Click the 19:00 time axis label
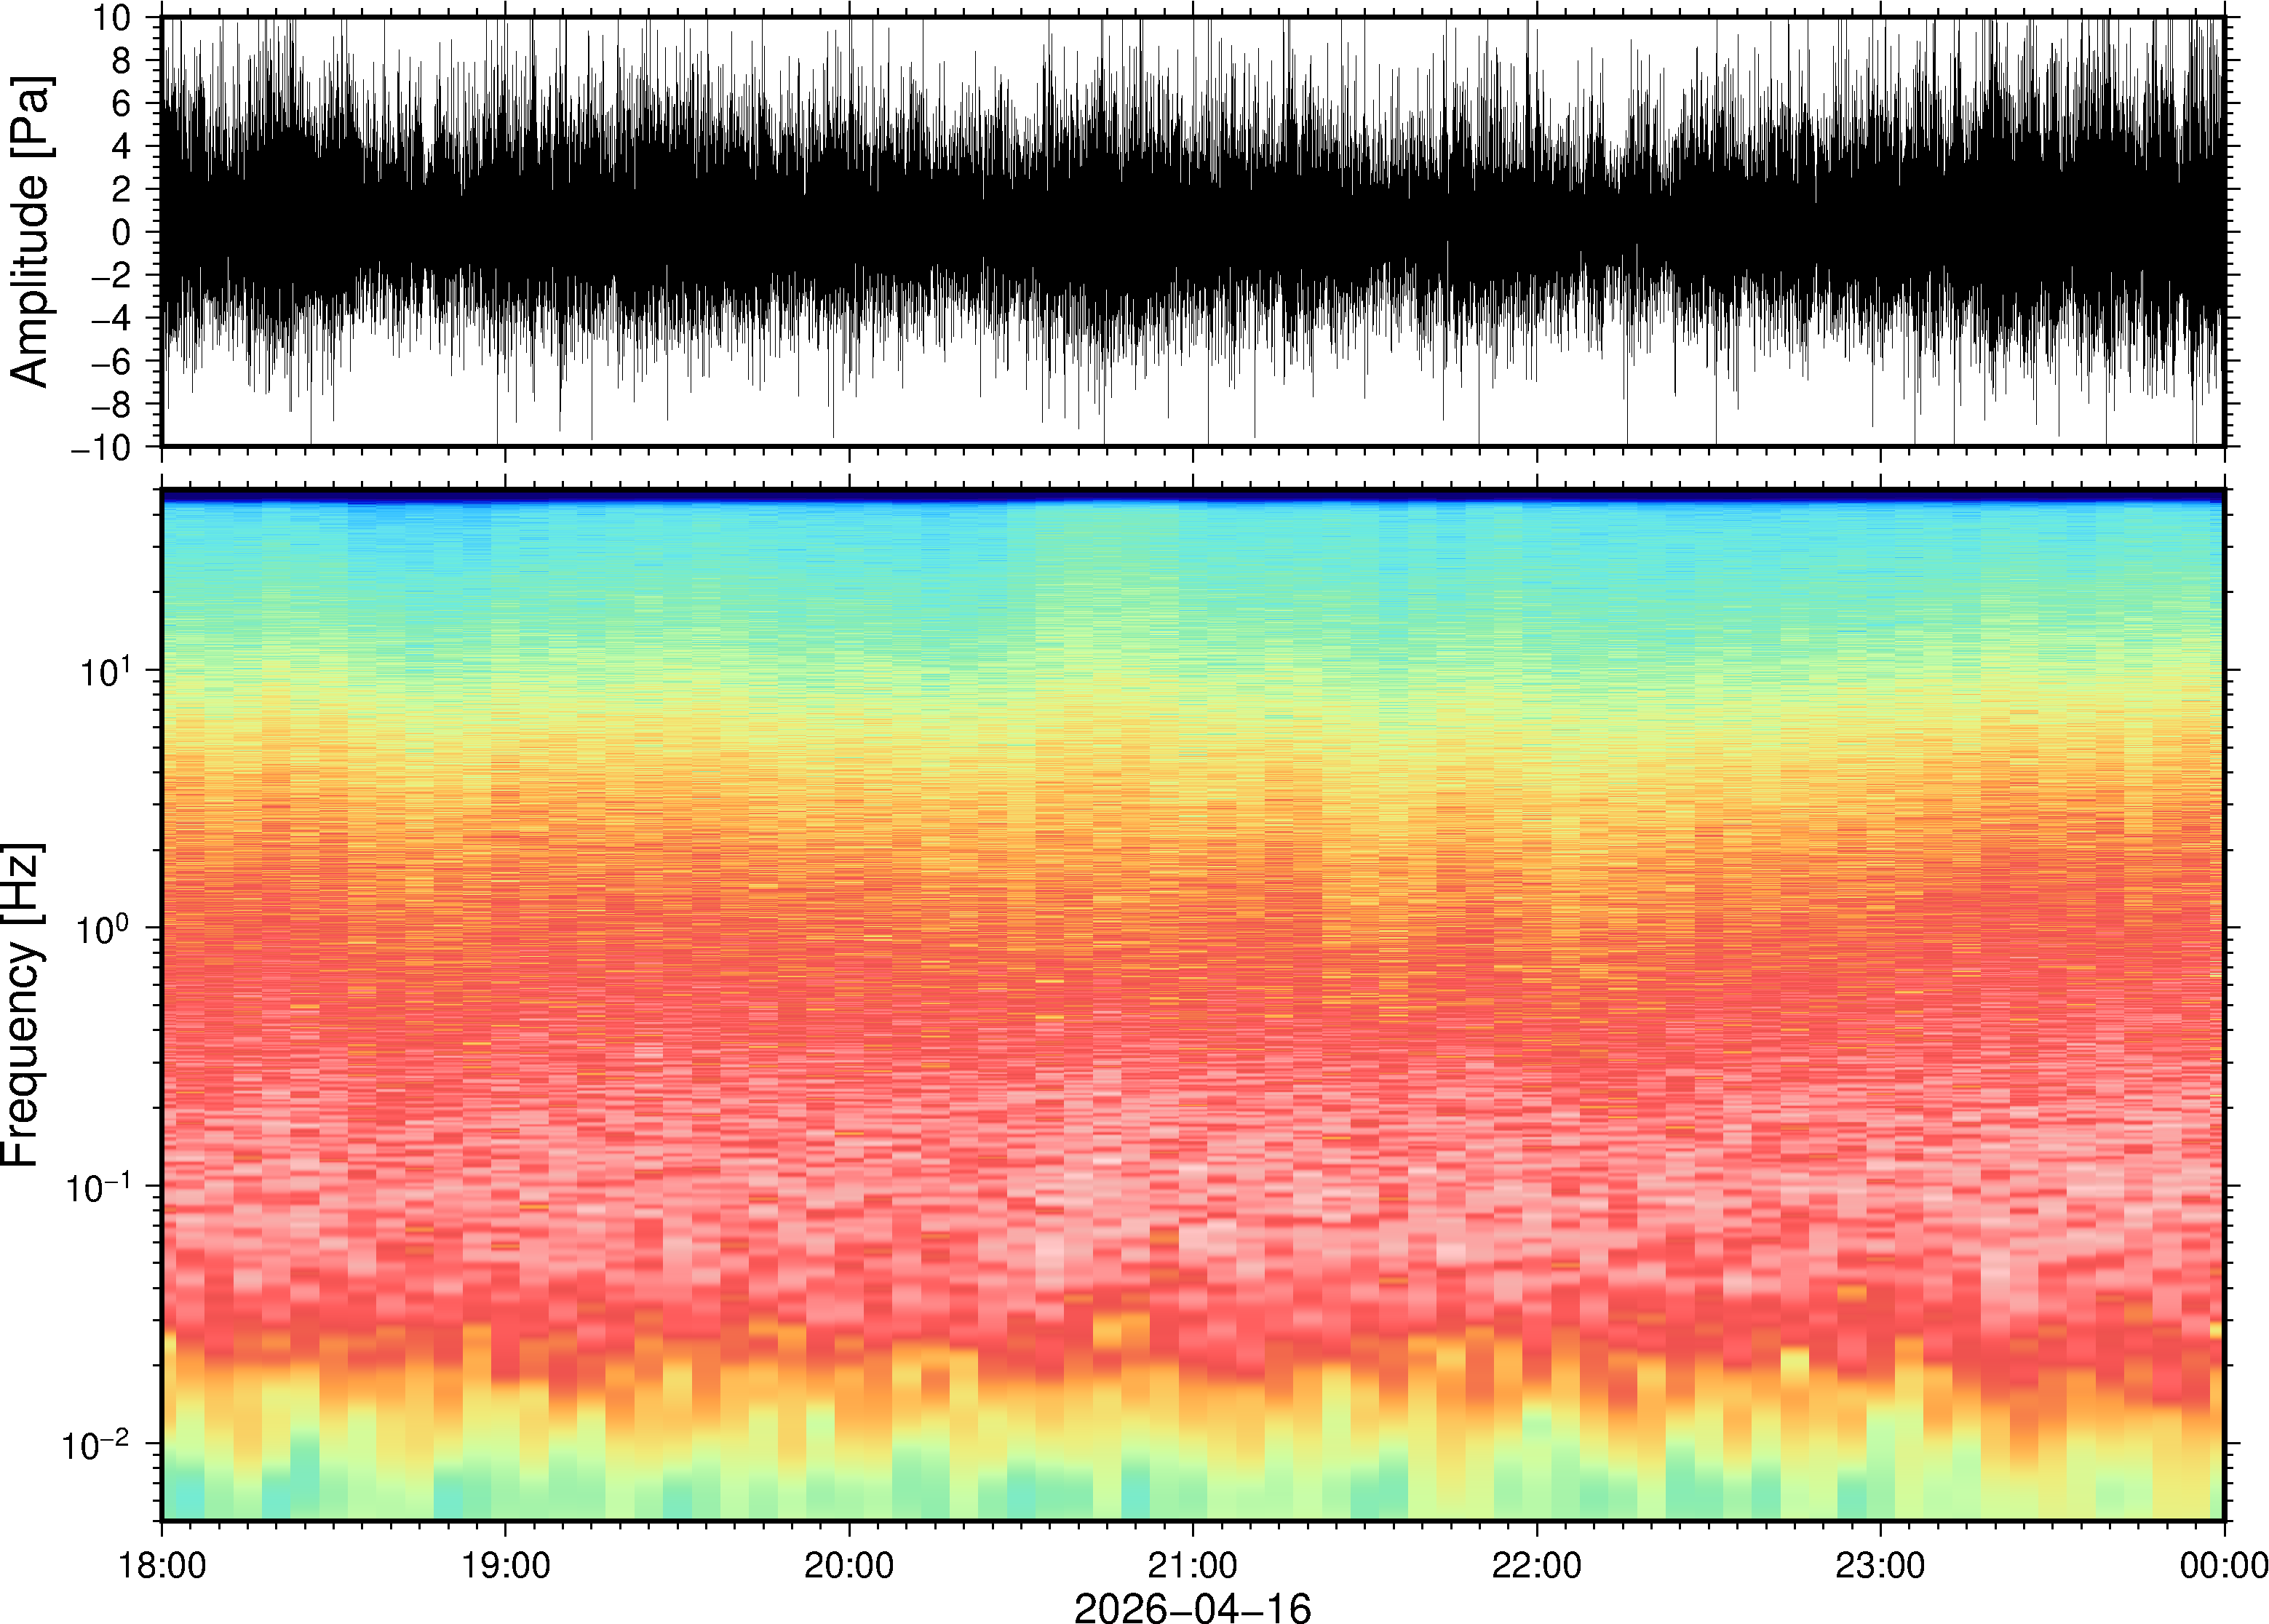The image size is (2269, 1624). pyautogui.click(x=505, y=1565)
